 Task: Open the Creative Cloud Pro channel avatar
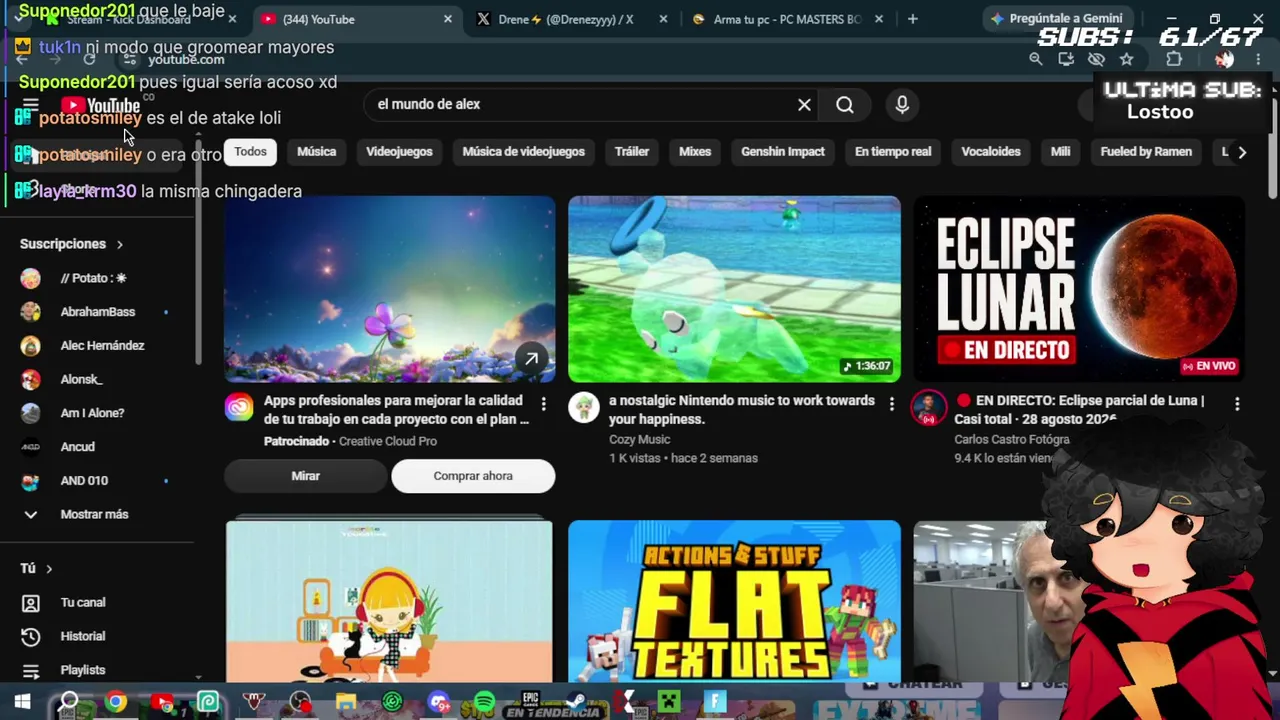(x=239, y=407)
